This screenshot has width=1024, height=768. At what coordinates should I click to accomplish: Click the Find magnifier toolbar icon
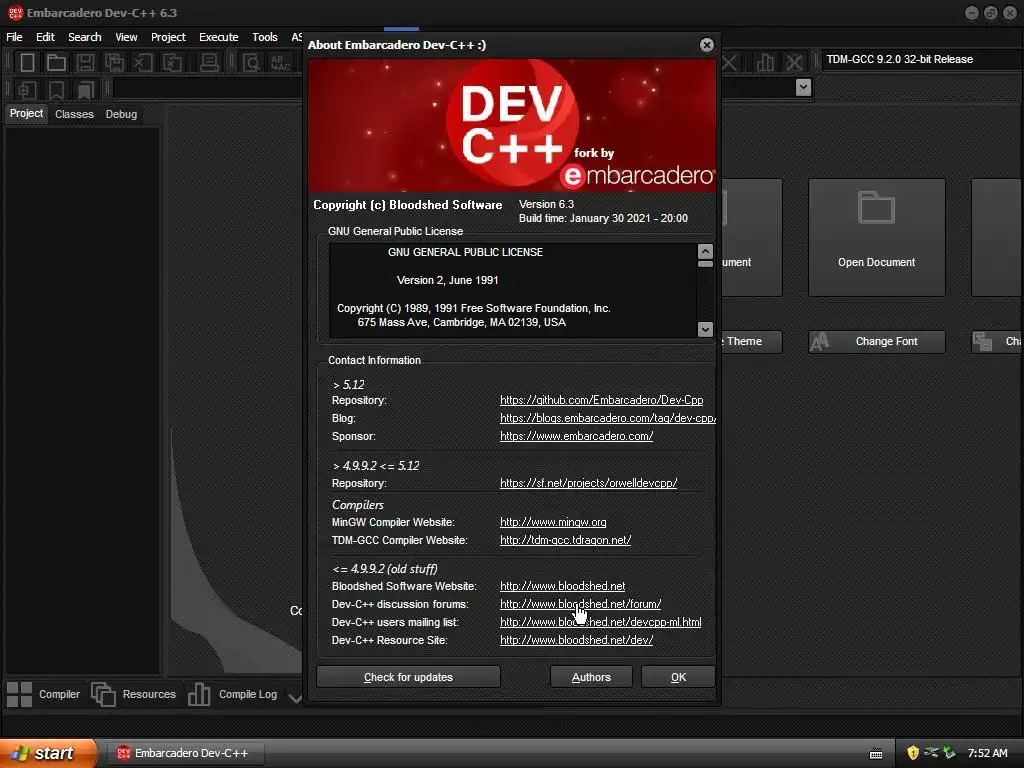pyautogui.click(x=251, y=63)
